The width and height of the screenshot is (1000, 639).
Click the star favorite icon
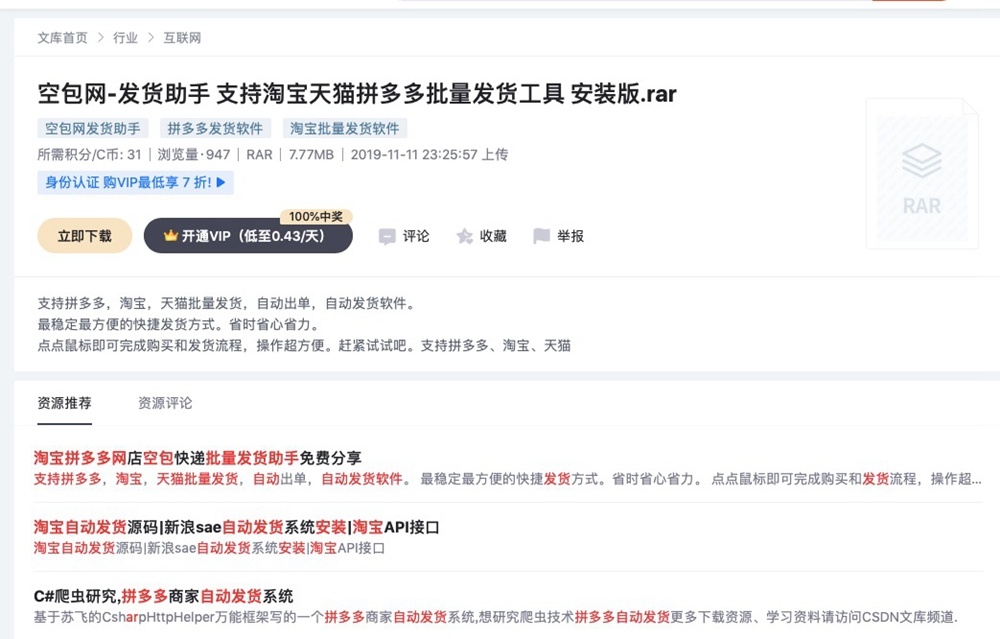pyautogui.click(x=464, y=237)
